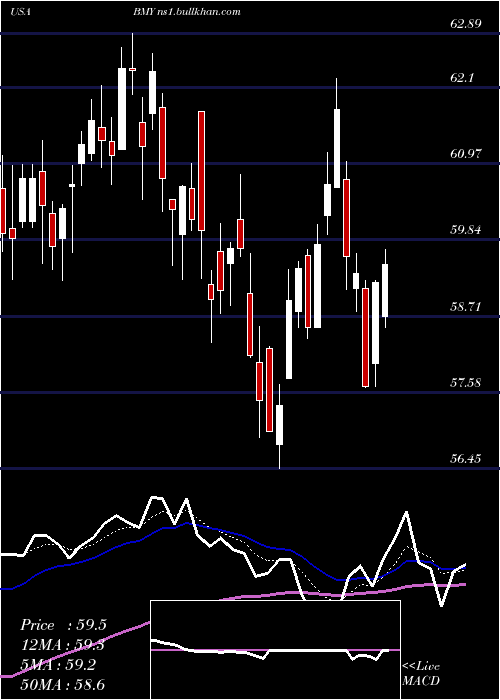Click the <<Live MACD label
The width and height of the screenshot is (500, 700).
coord(421,674)
